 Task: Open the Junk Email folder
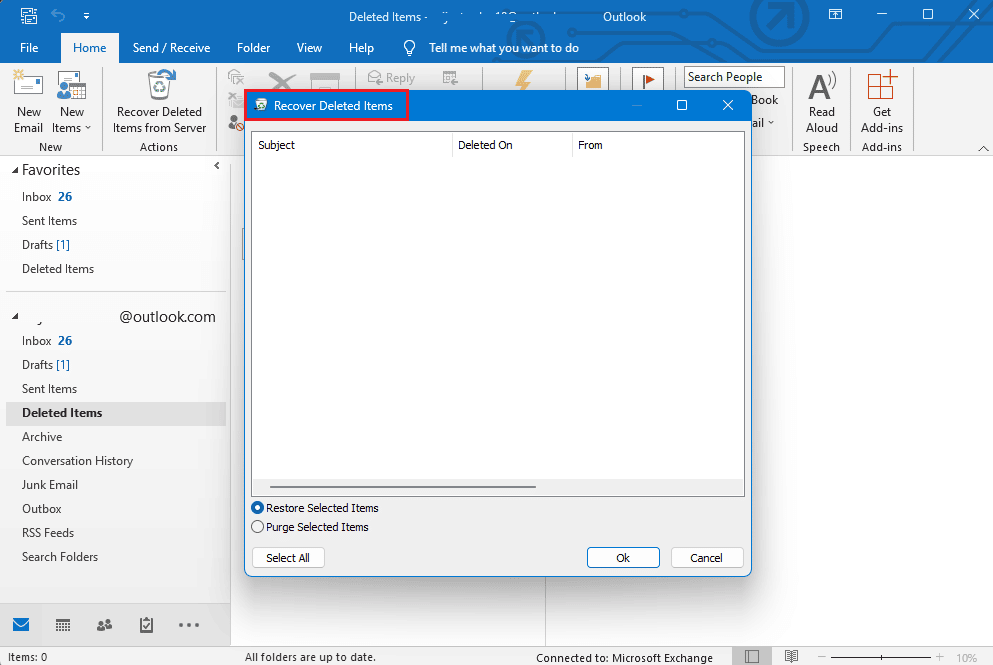116,485
